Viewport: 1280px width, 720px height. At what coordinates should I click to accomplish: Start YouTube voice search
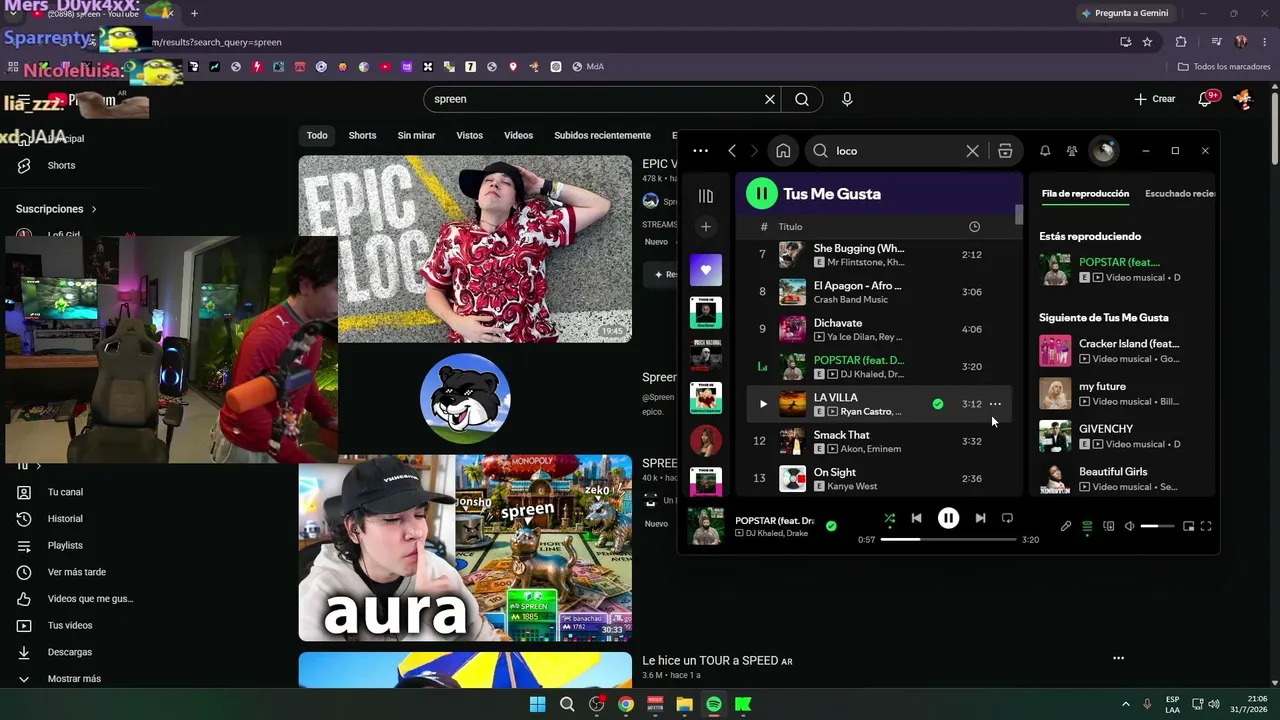pos(847,99)
